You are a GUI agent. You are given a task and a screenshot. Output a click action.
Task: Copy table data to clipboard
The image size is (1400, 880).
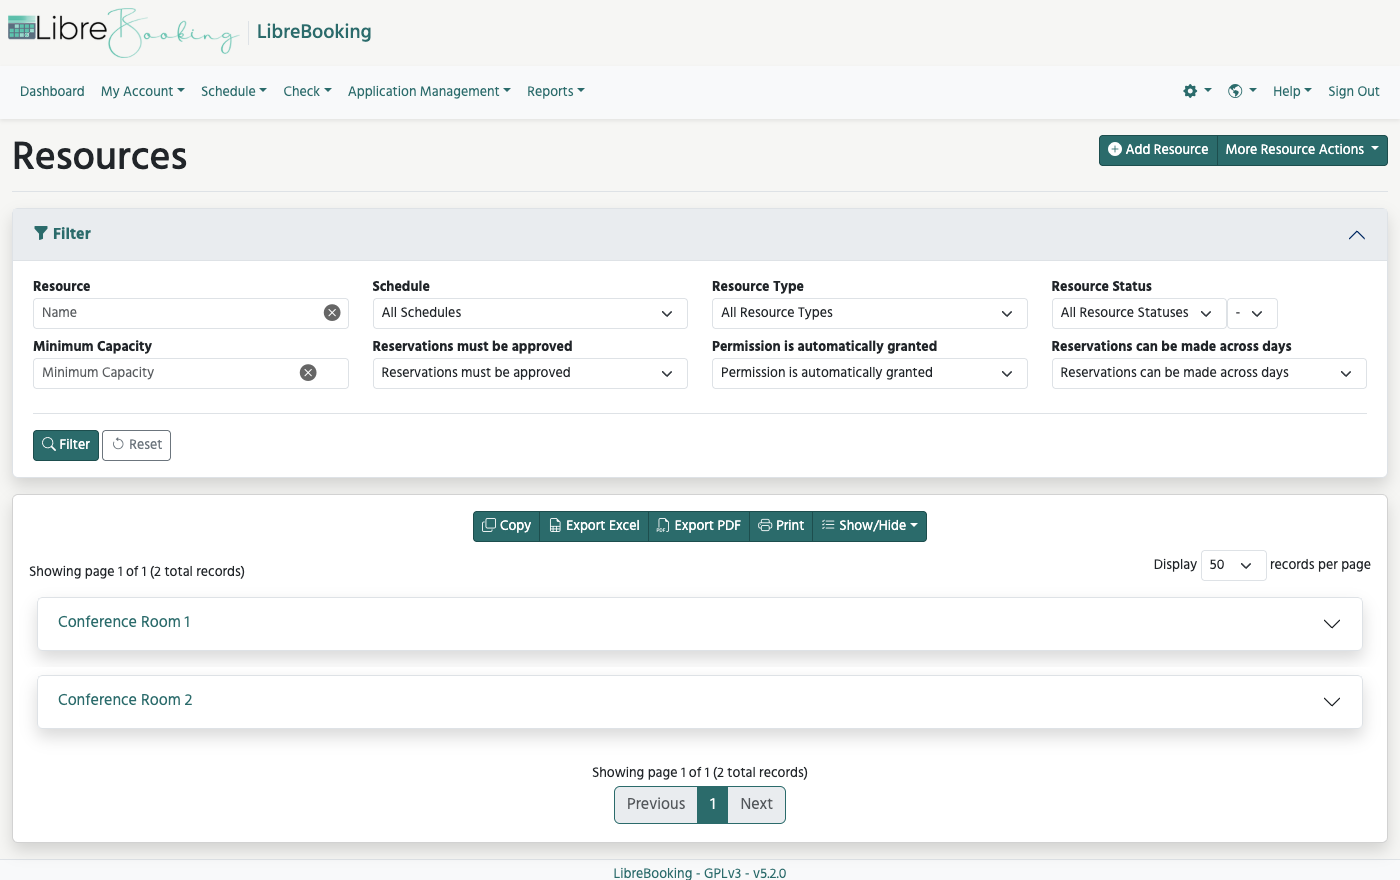(506, 526)
